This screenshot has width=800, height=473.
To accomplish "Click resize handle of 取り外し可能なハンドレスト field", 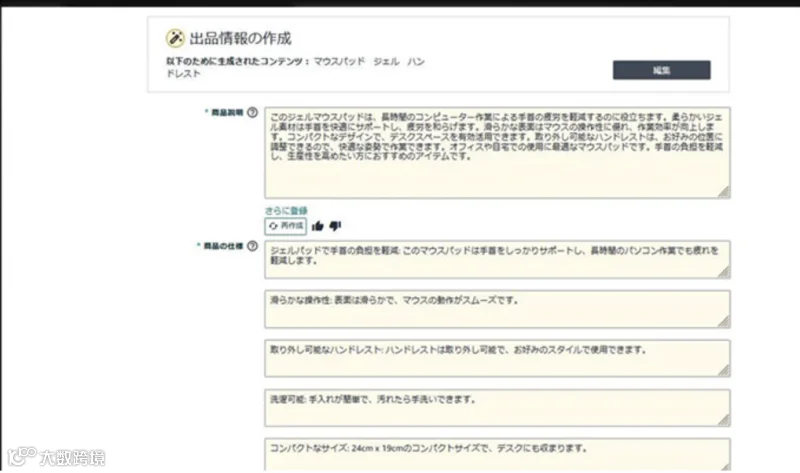I will tap(724, 371).
